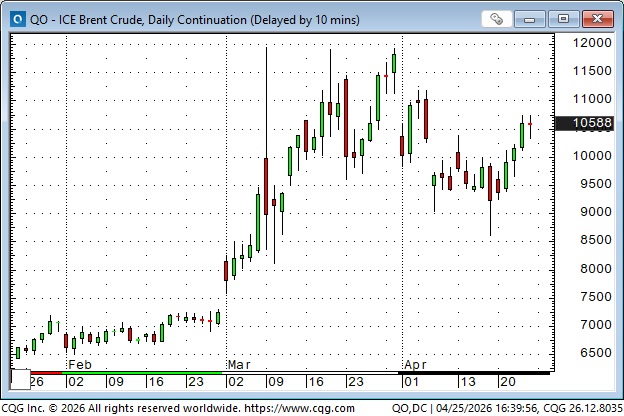The image size is (624, 416).
Task: Close the Brent Crude chart window
Action: [597, 18]
